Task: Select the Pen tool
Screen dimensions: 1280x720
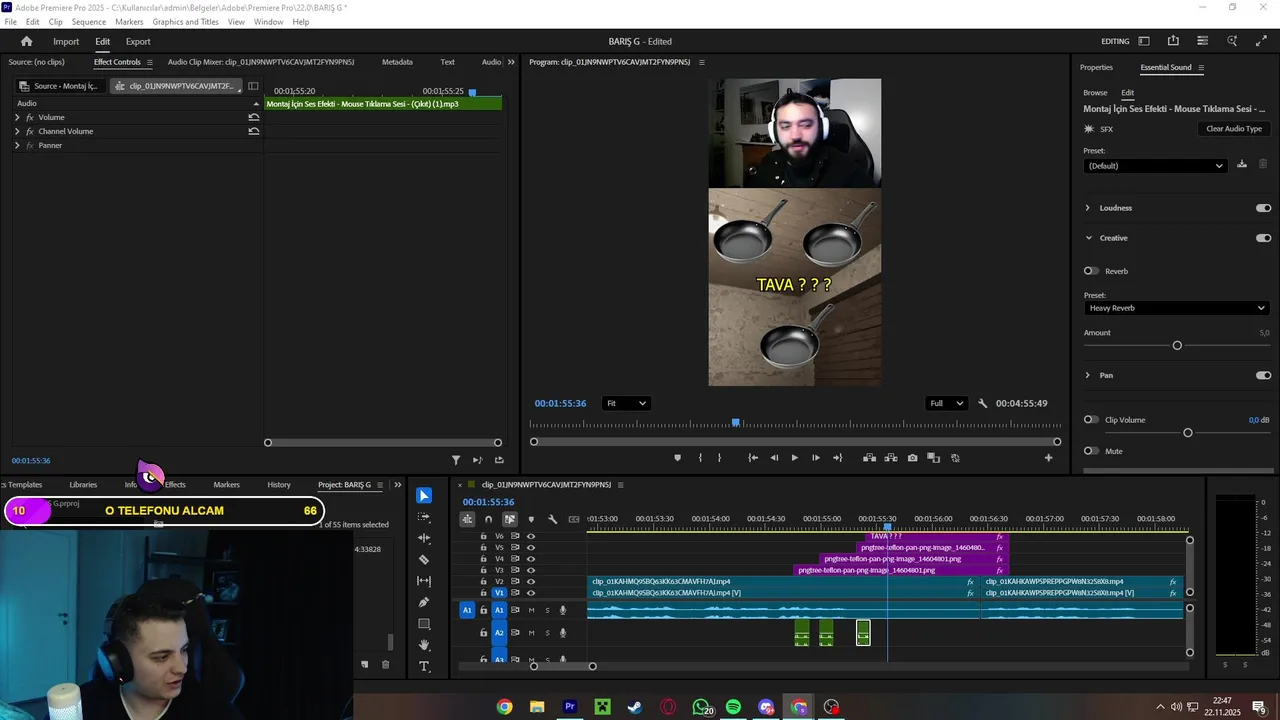Action: (424, 602)
